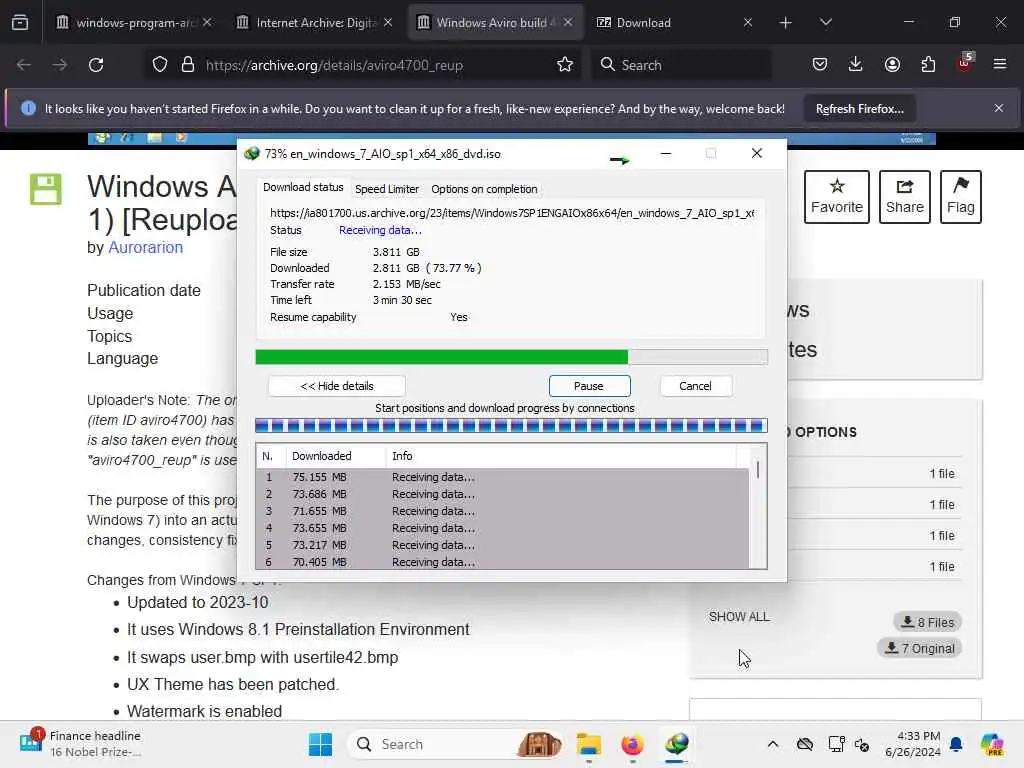
Task: Cancel the ISO download
Action: (696, 386)
